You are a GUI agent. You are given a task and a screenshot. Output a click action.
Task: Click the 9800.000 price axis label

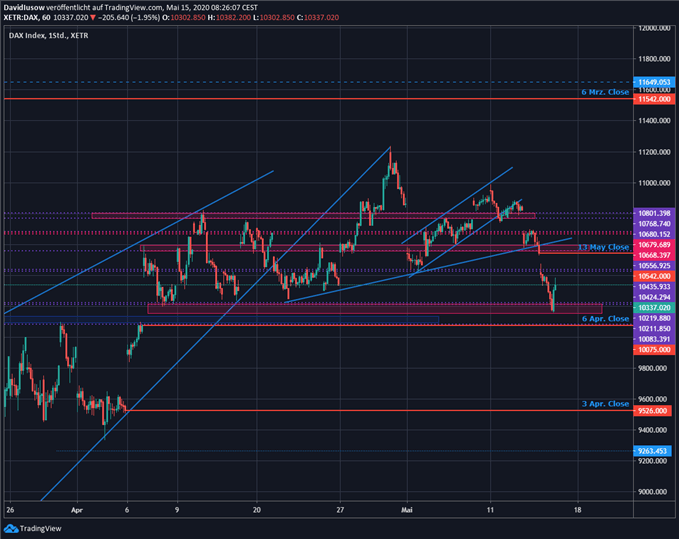pyautogui.click(x=654, y=368)
